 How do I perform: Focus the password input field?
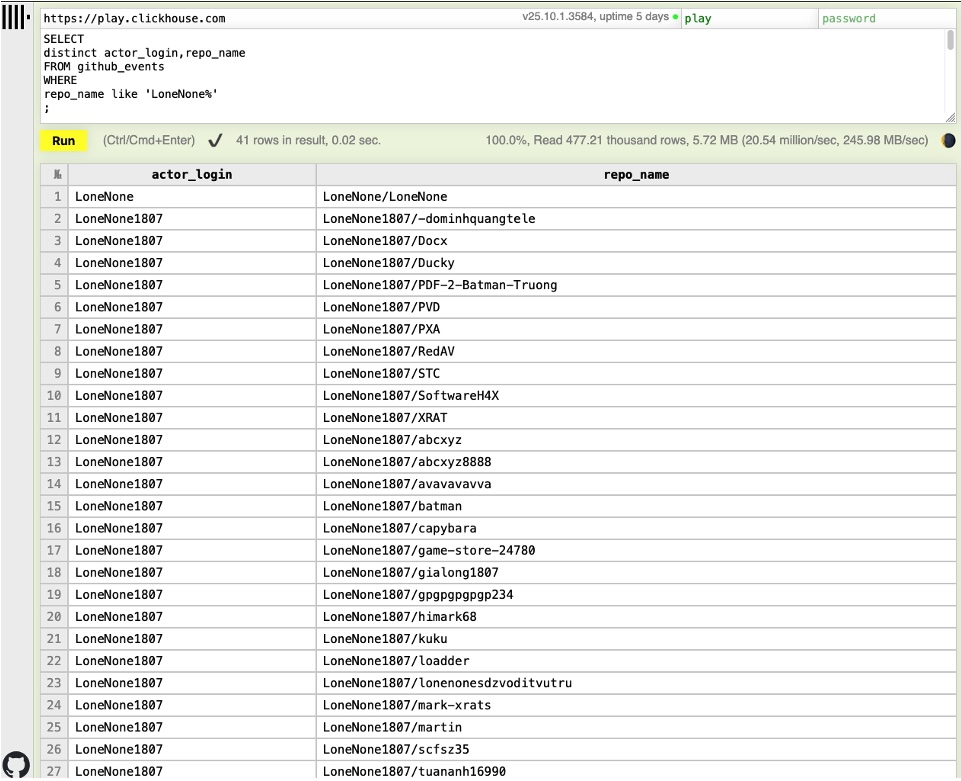click(x=887, y=18)
